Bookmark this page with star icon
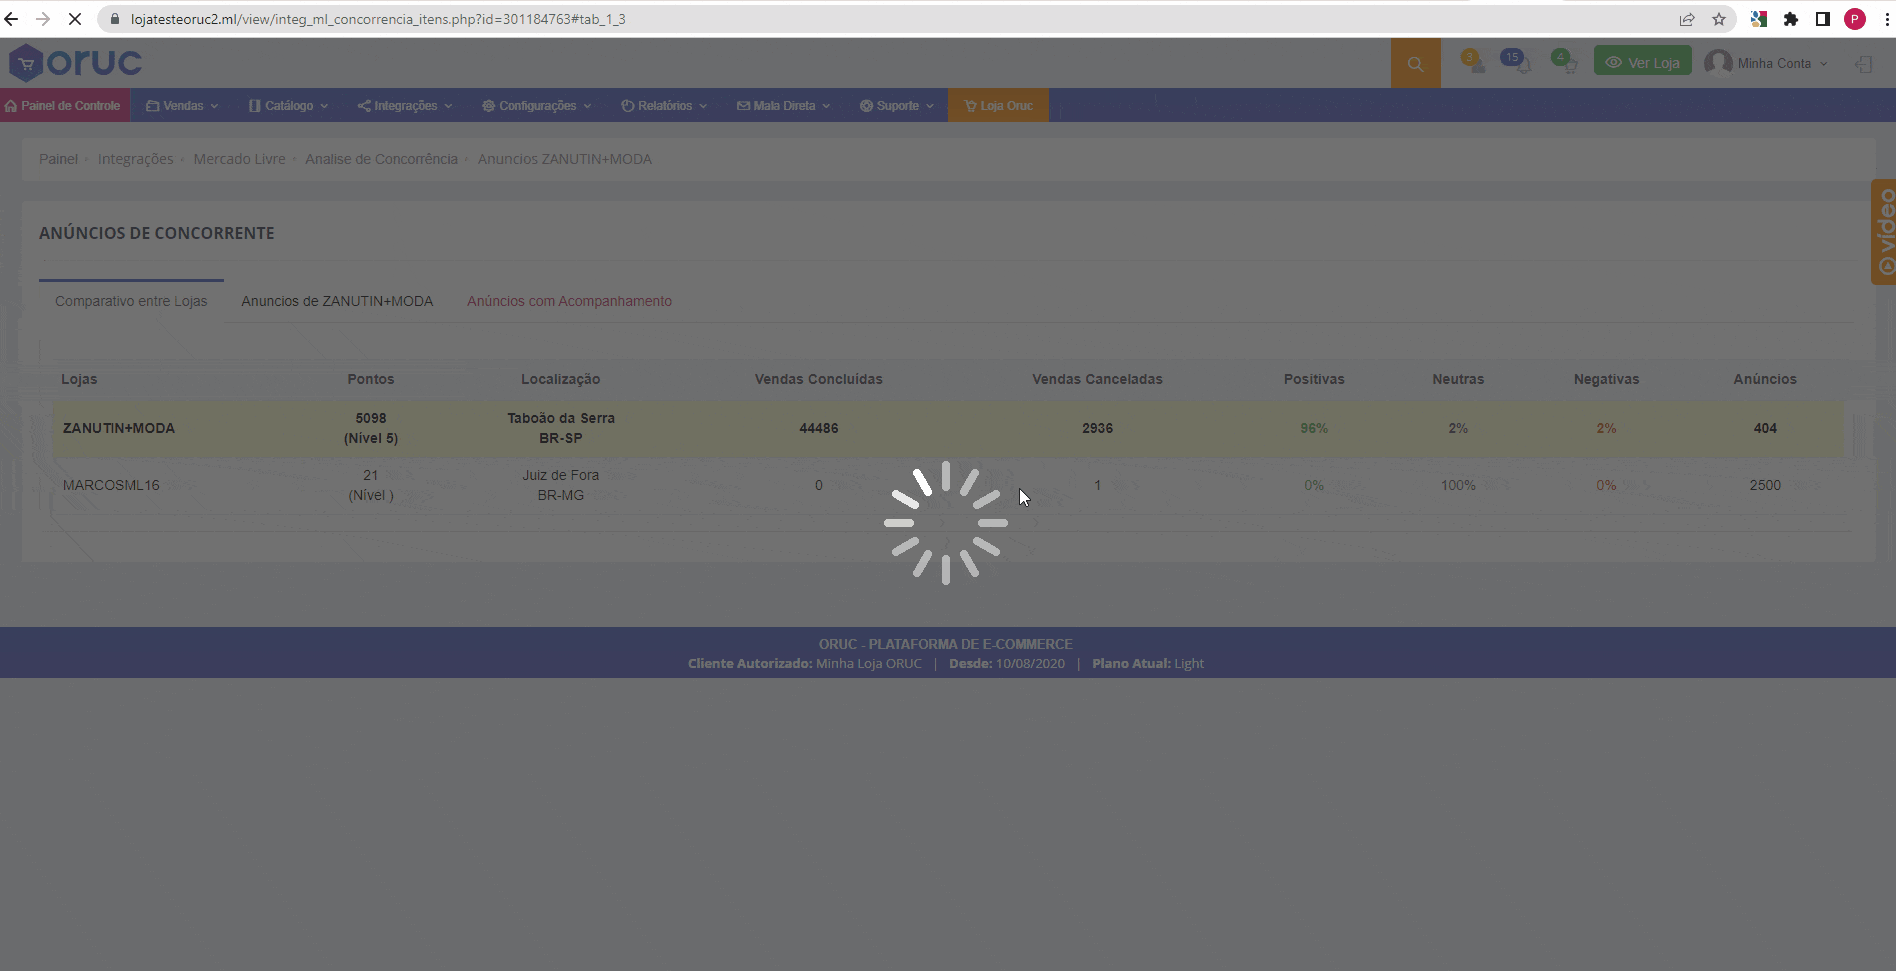1896x971 pixels. (1719, 19)
